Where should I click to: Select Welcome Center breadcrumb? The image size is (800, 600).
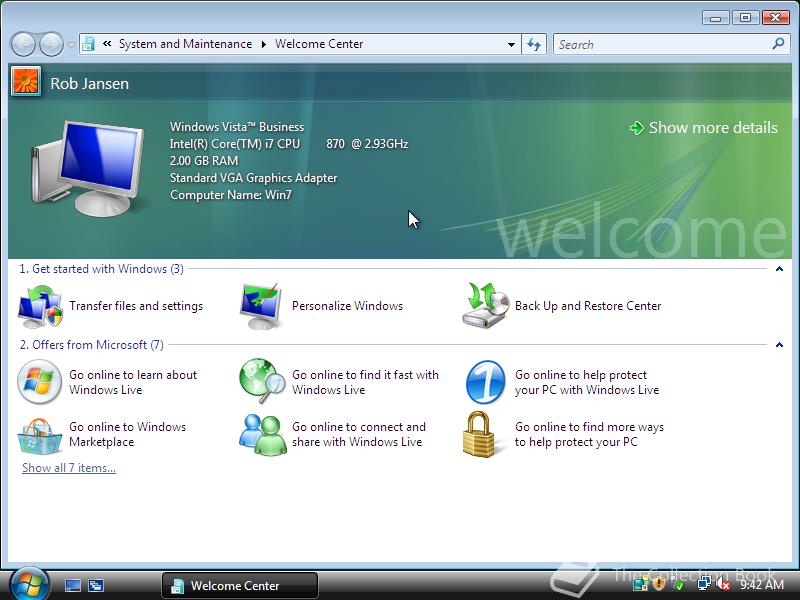[319, 44]
